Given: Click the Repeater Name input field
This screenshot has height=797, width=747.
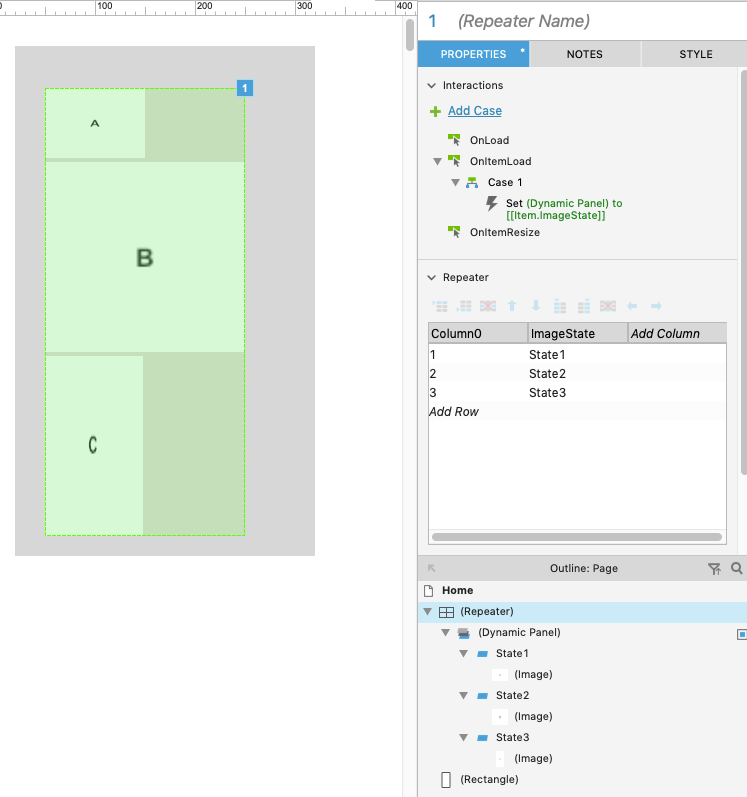Looking at the screenshot, I should pyautogui.click(x=590, y=21).
